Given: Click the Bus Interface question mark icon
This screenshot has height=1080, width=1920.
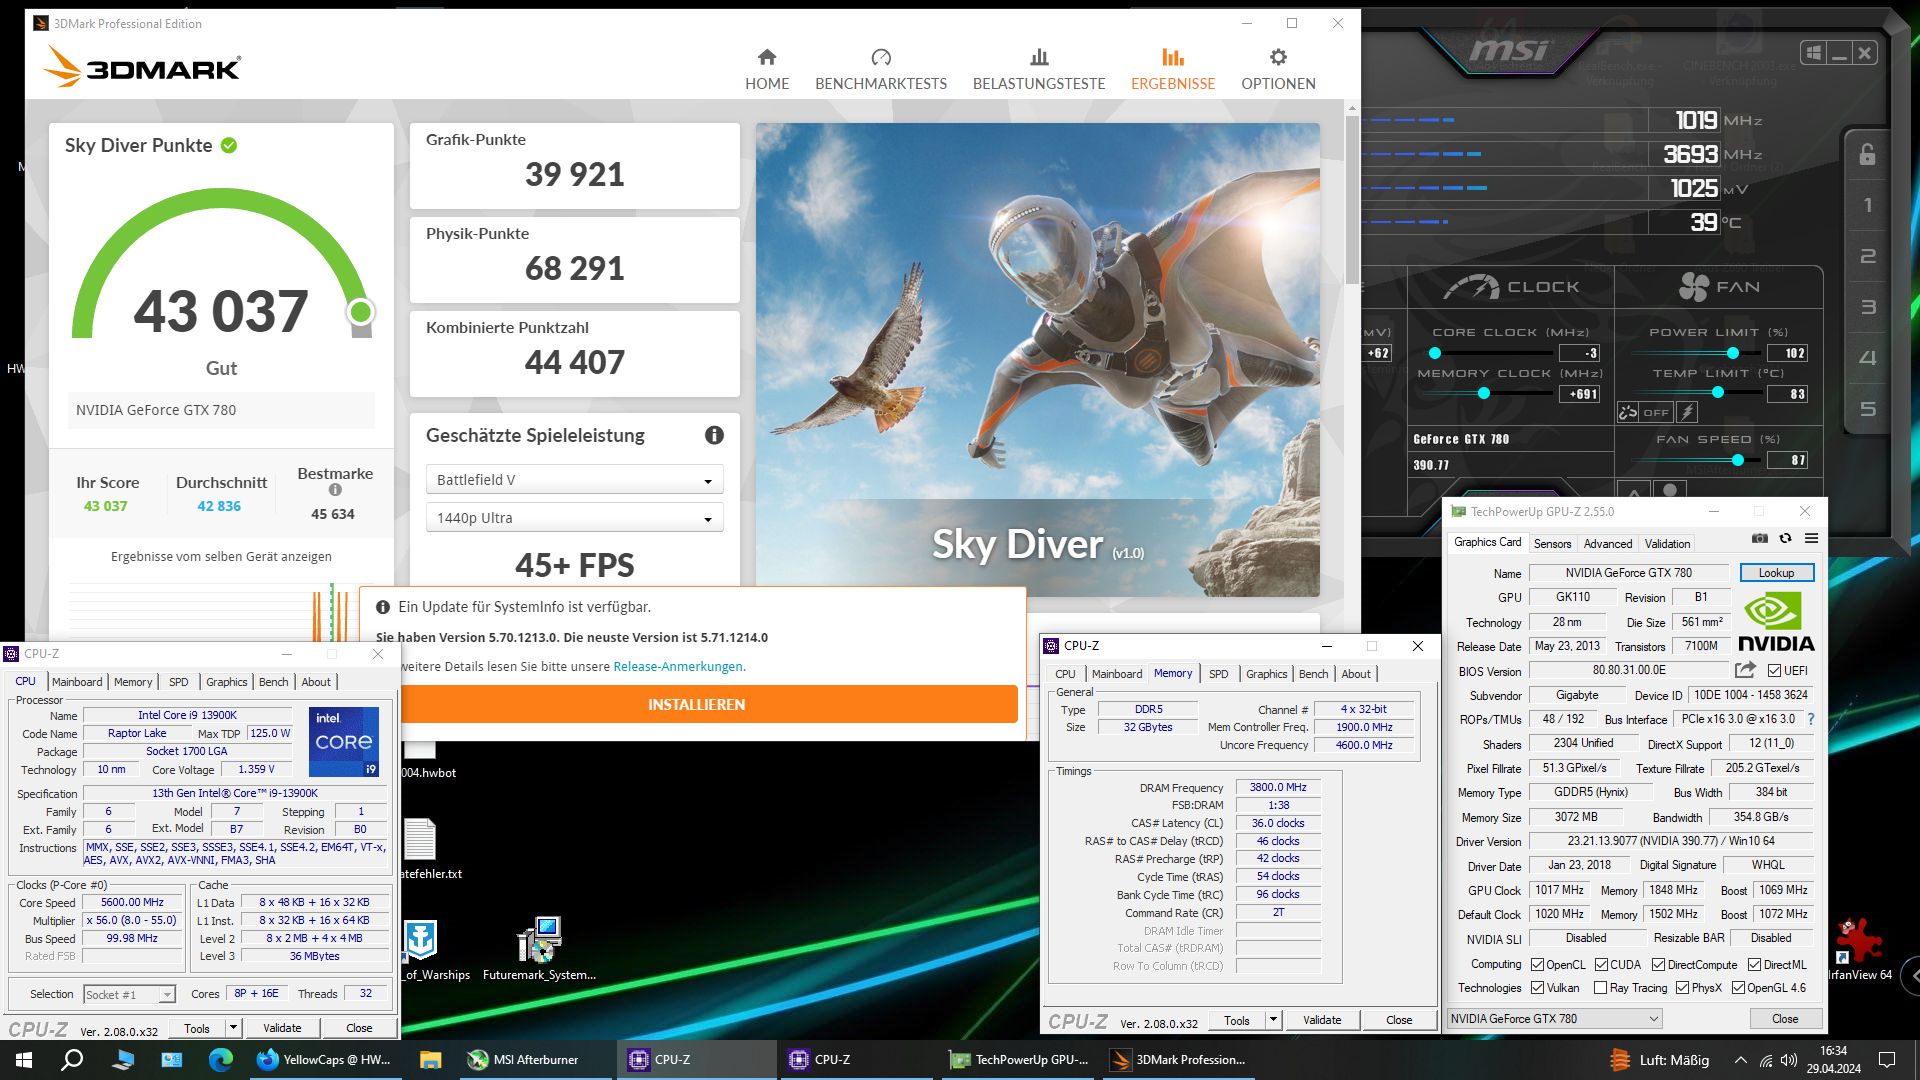Looking at the screenshot, I should coord(1810,719).
